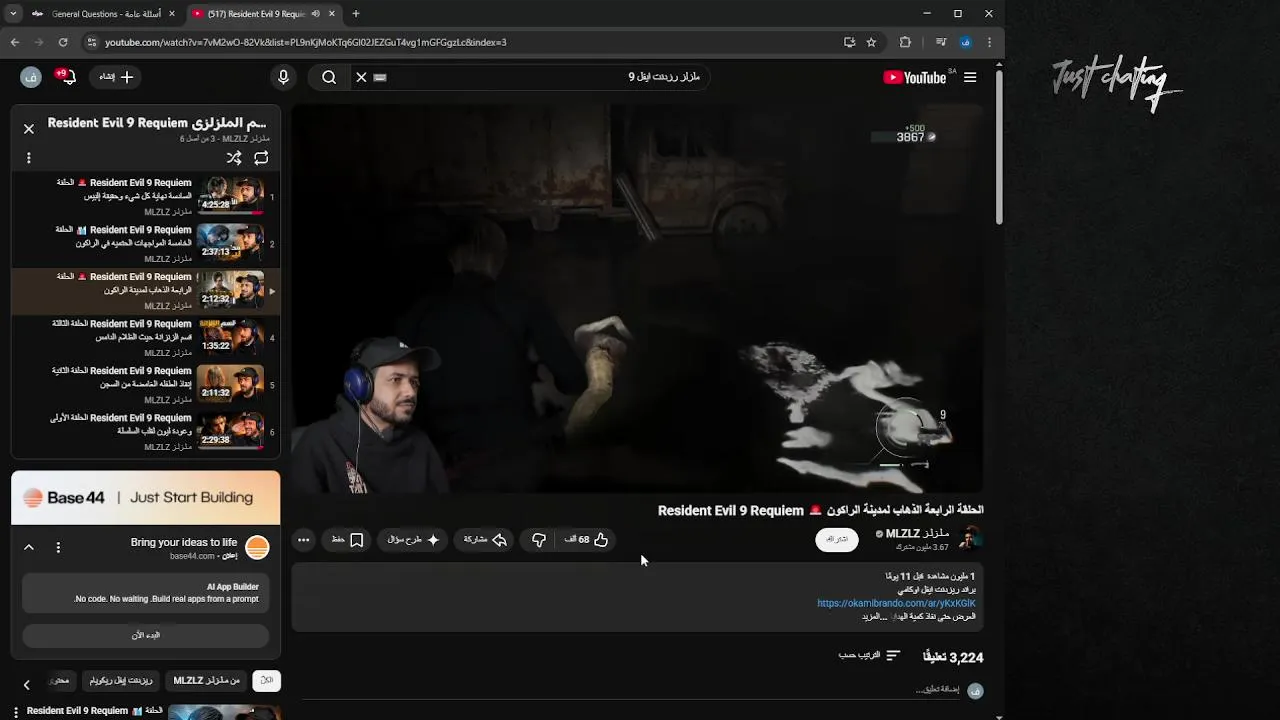
Task: Play playlist video 1 with 4:25:28 duration
Action: pos(145,197)
